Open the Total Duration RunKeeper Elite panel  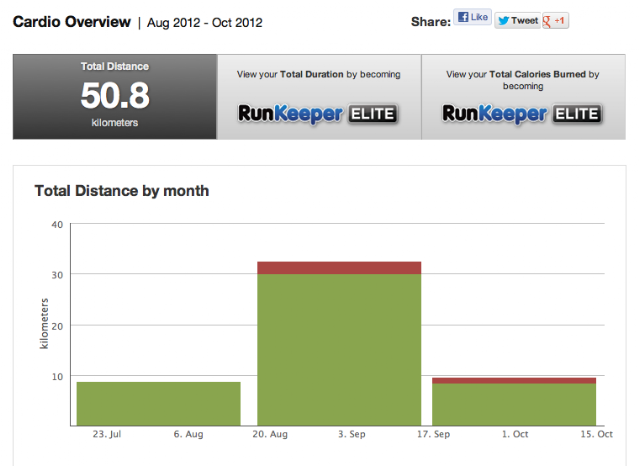[x=319, y=97]
